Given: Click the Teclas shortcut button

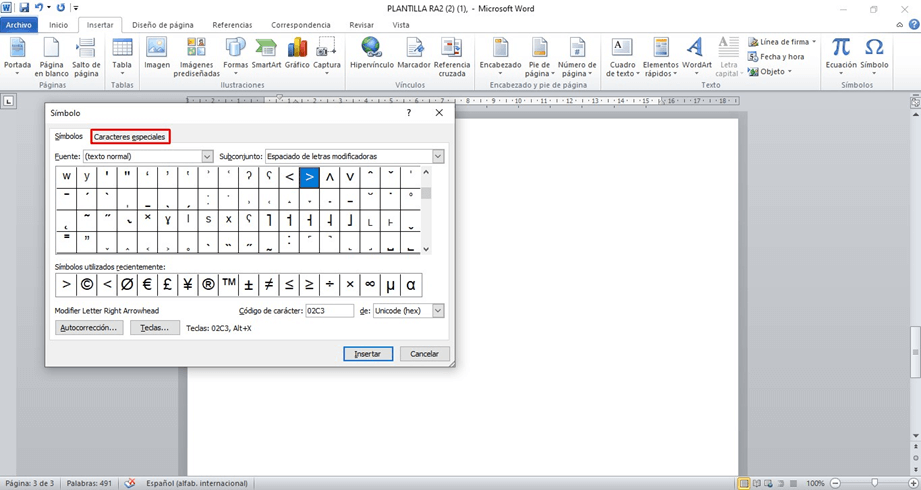Looking at the screenshot, I should [154, 328].
